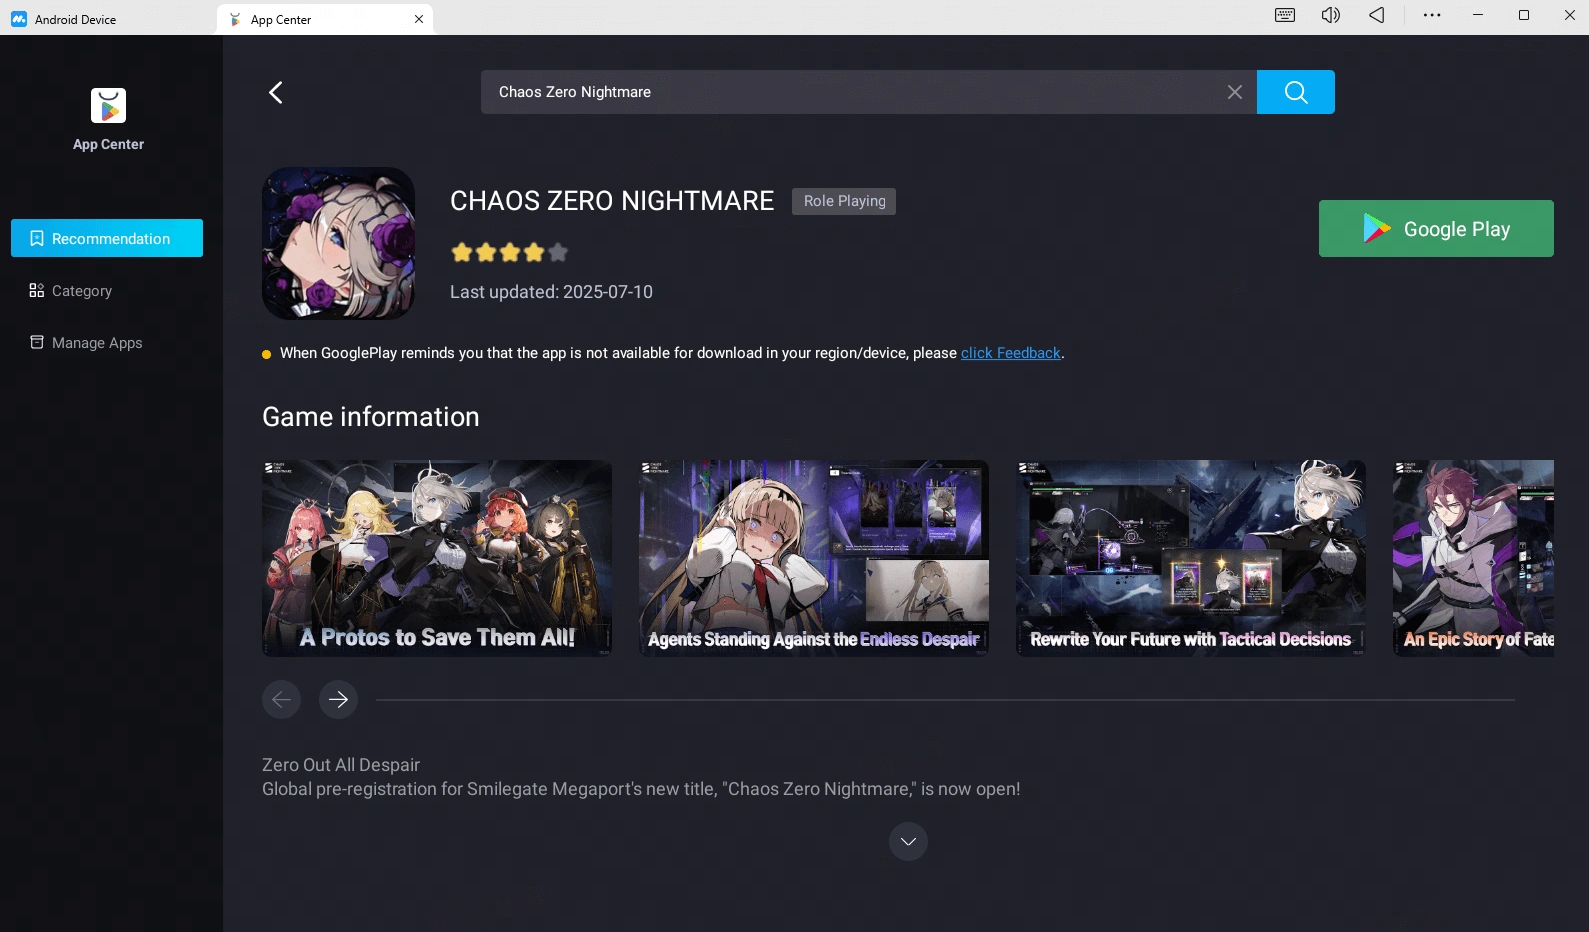Open the Category section

coord(107,291)
